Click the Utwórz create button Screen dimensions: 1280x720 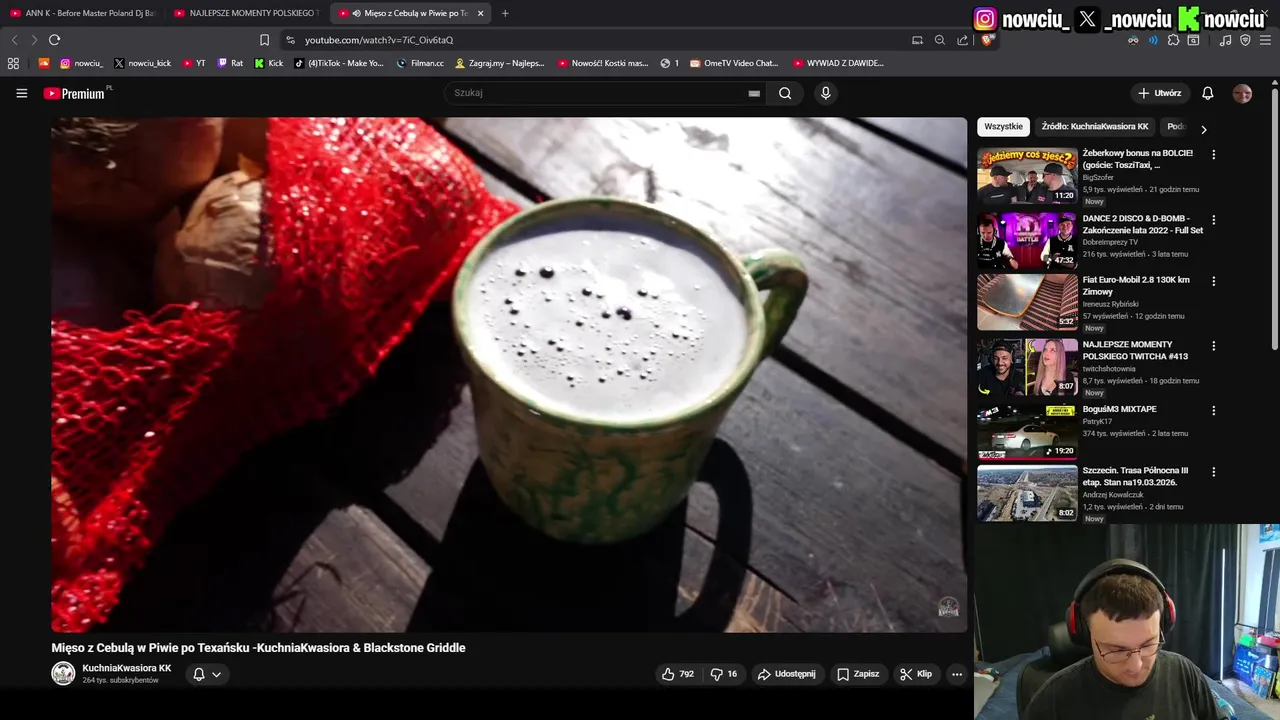click(x=1159, y=93)
